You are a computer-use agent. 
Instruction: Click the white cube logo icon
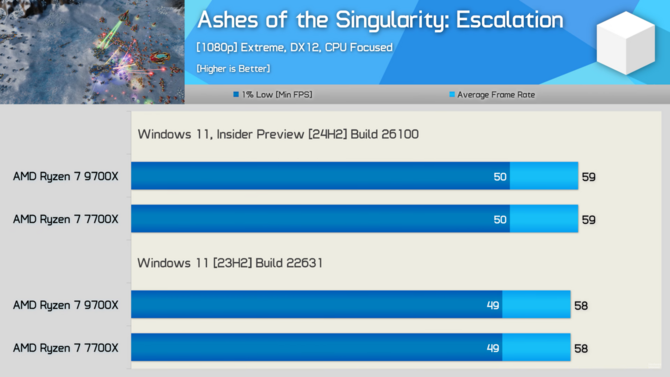[x=626, y=43]
